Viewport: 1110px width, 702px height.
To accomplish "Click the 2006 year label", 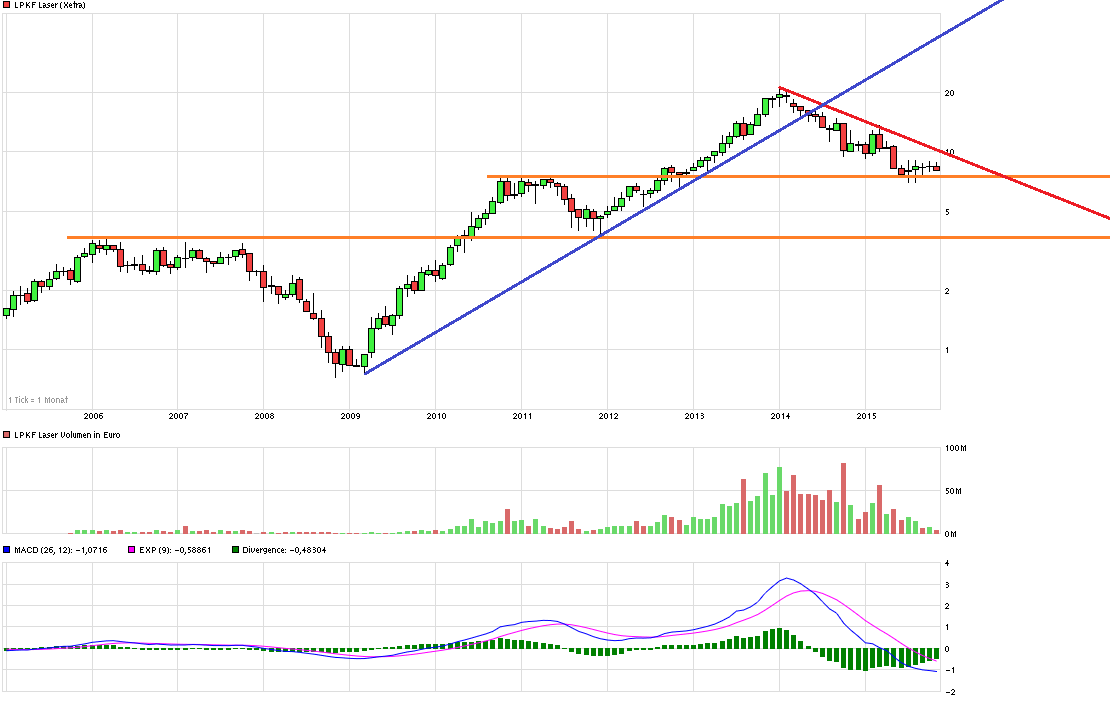I will 93,416.
